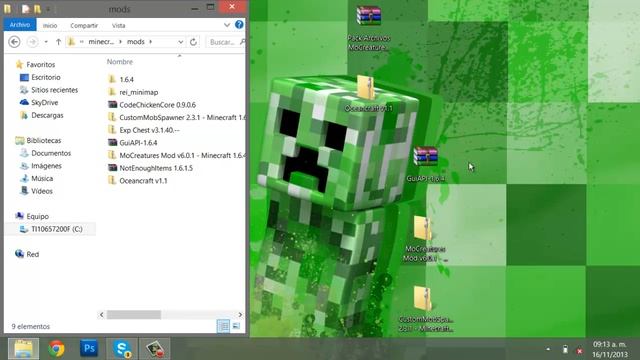This screenshot has width=640, height=360.
Task: Show hidden system tray icons
Action: [548, 350]
